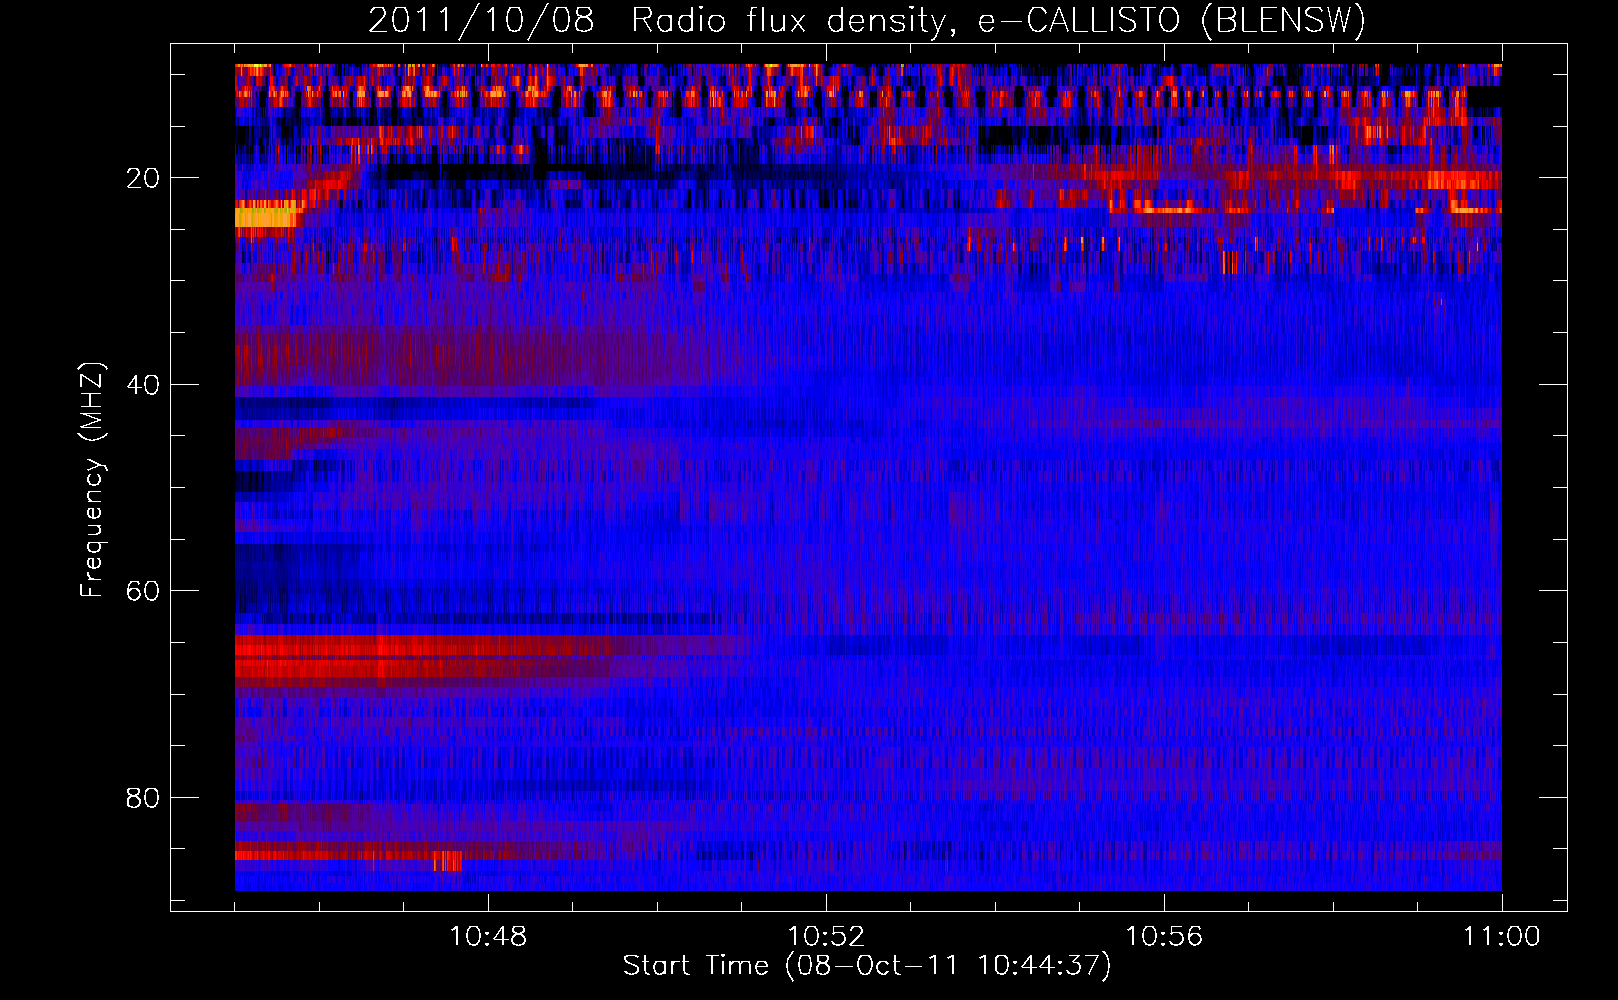This screenshot has height=1000, width=1618.
Task: Click the '11:00' time axis label
Action: pos(1502,937)
